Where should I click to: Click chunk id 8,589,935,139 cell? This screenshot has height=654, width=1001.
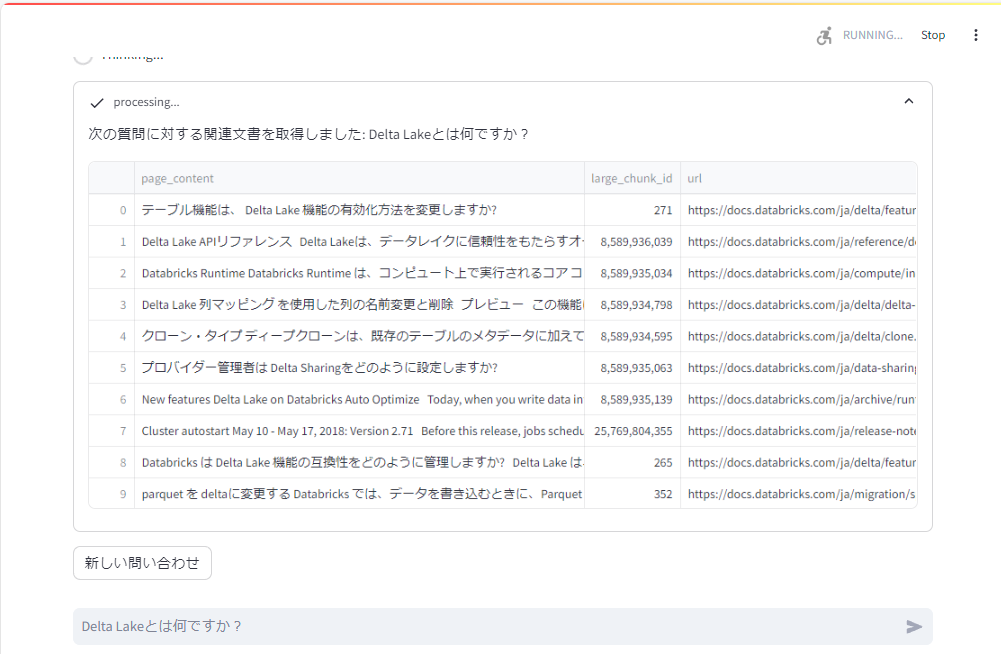click(x=632, y=399)
